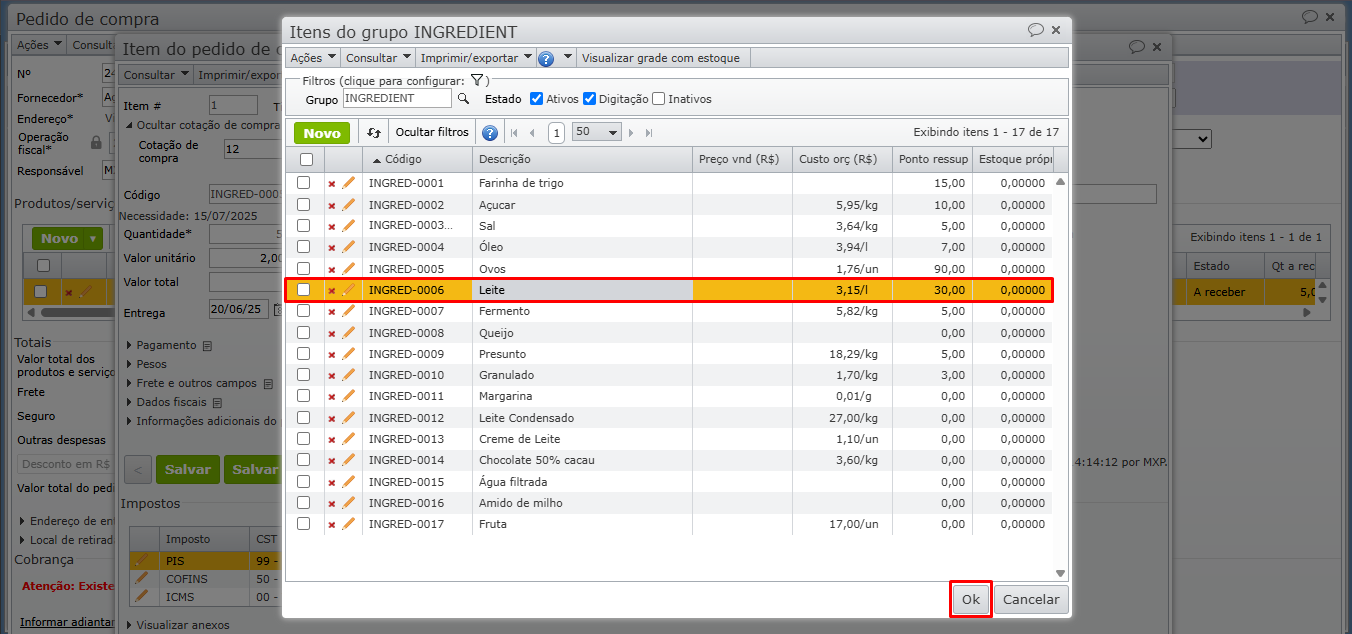Click the edit pencil for Queijo row
The image size is (1352, 634).
[x=349, y=332]
